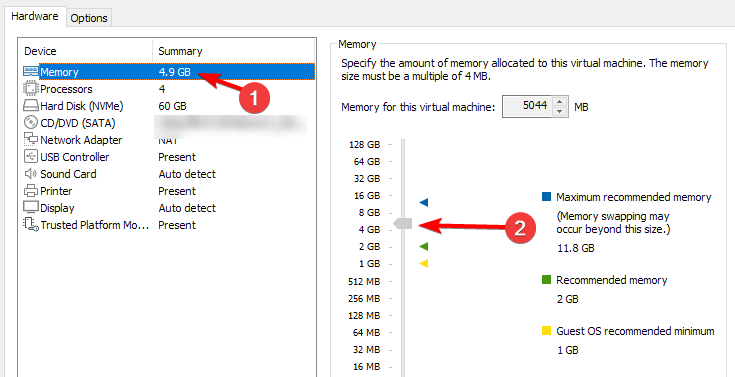Click the memory slider thumb

(403, 224)
